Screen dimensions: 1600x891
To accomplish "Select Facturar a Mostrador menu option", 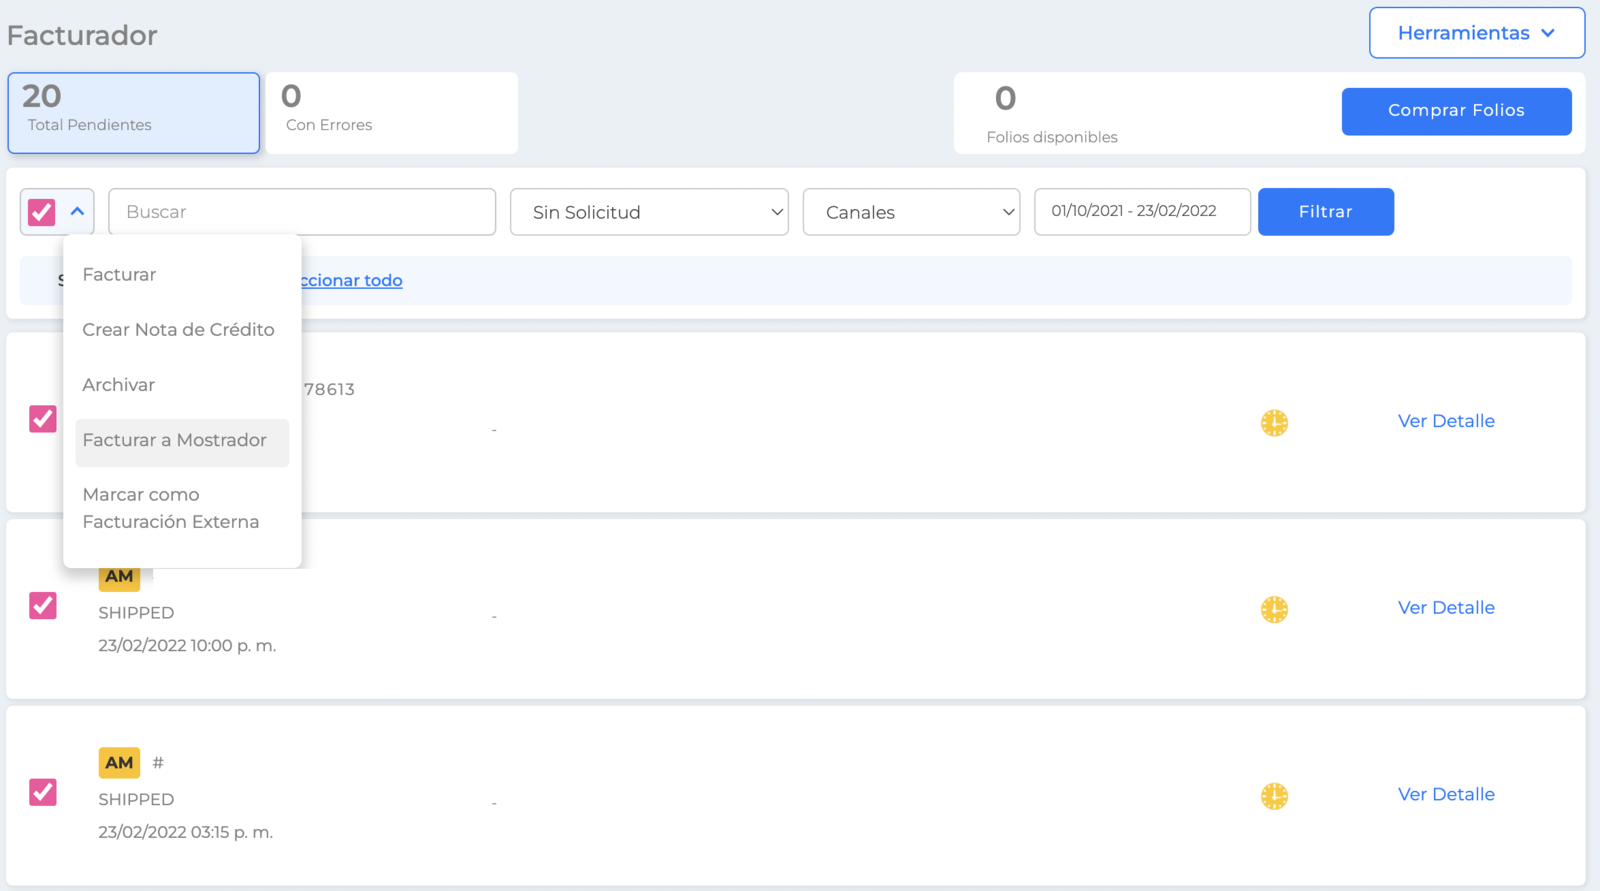I will (181, 441).
